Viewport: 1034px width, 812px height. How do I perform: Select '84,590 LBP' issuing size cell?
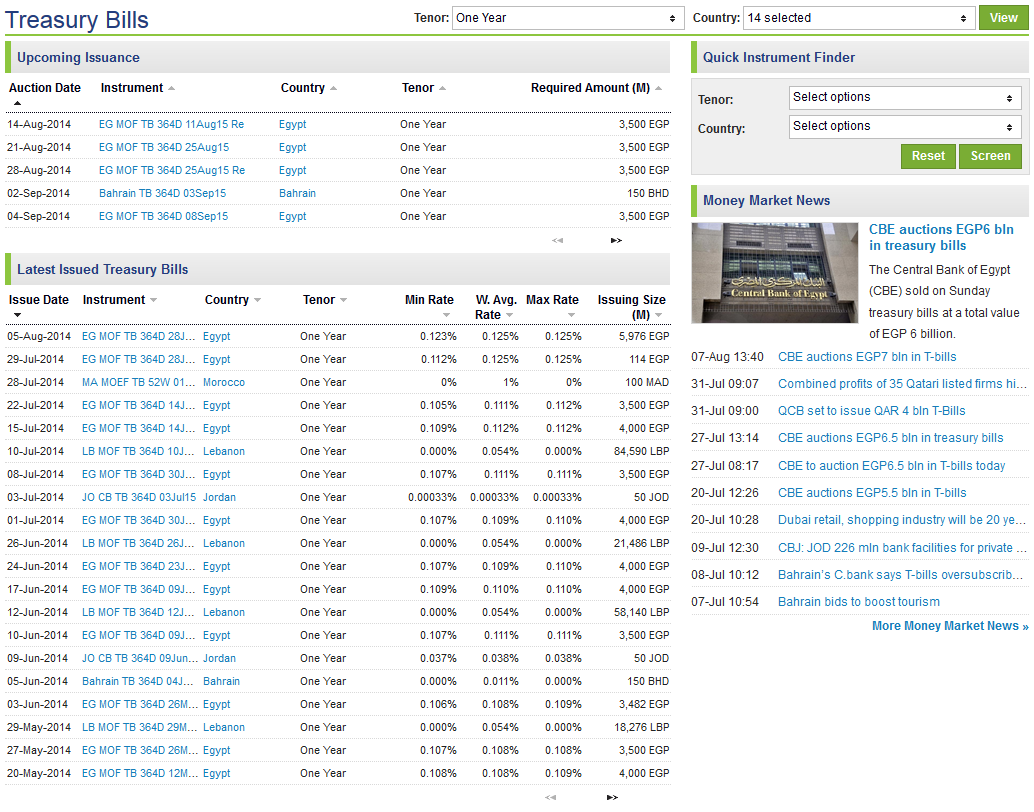(x=642, y=452)
